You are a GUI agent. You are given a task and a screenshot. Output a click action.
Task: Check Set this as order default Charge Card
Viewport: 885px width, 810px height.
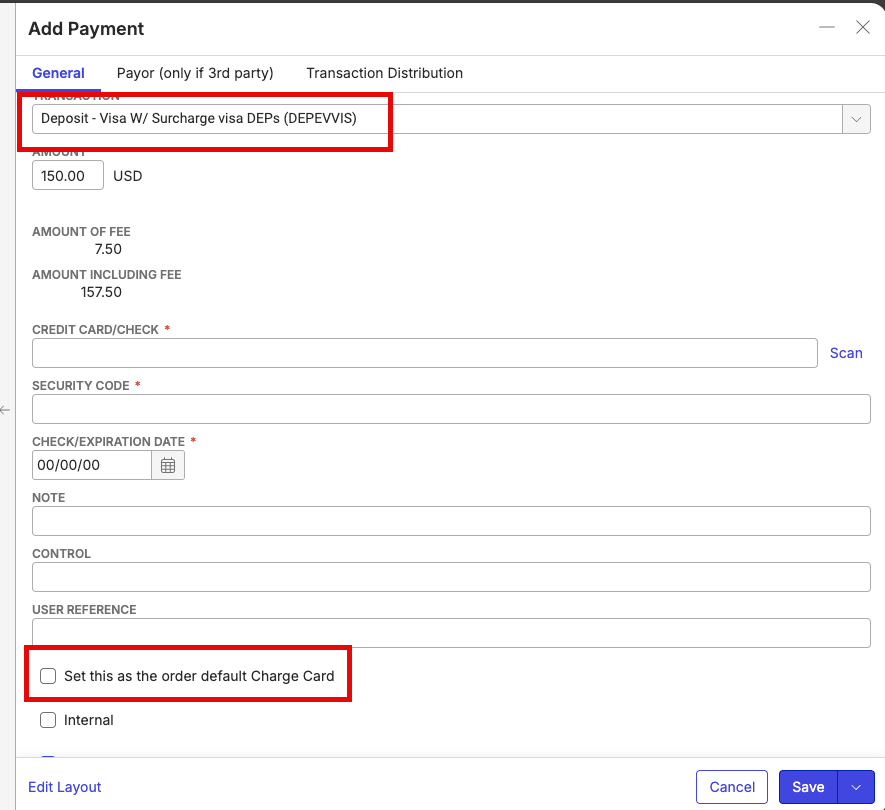(x=48, y=676)
